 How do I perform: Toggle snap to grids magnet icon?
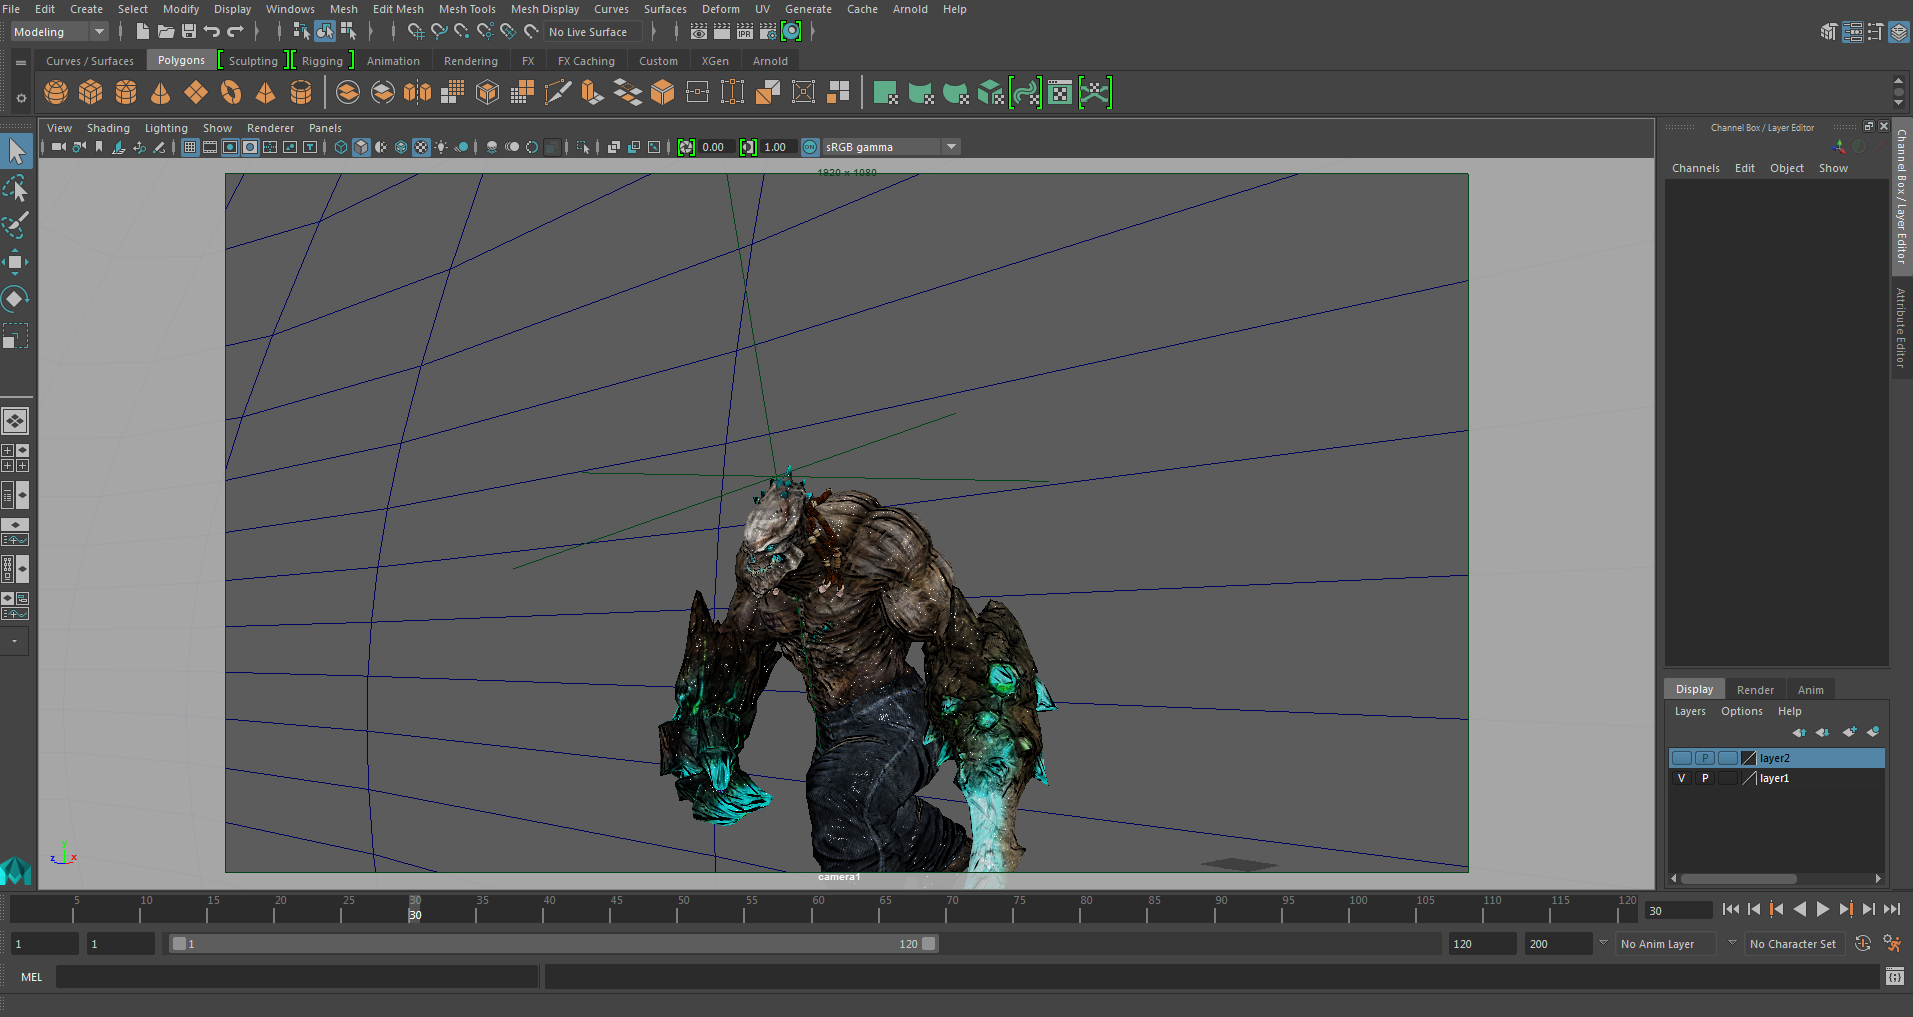click(415, 32)
